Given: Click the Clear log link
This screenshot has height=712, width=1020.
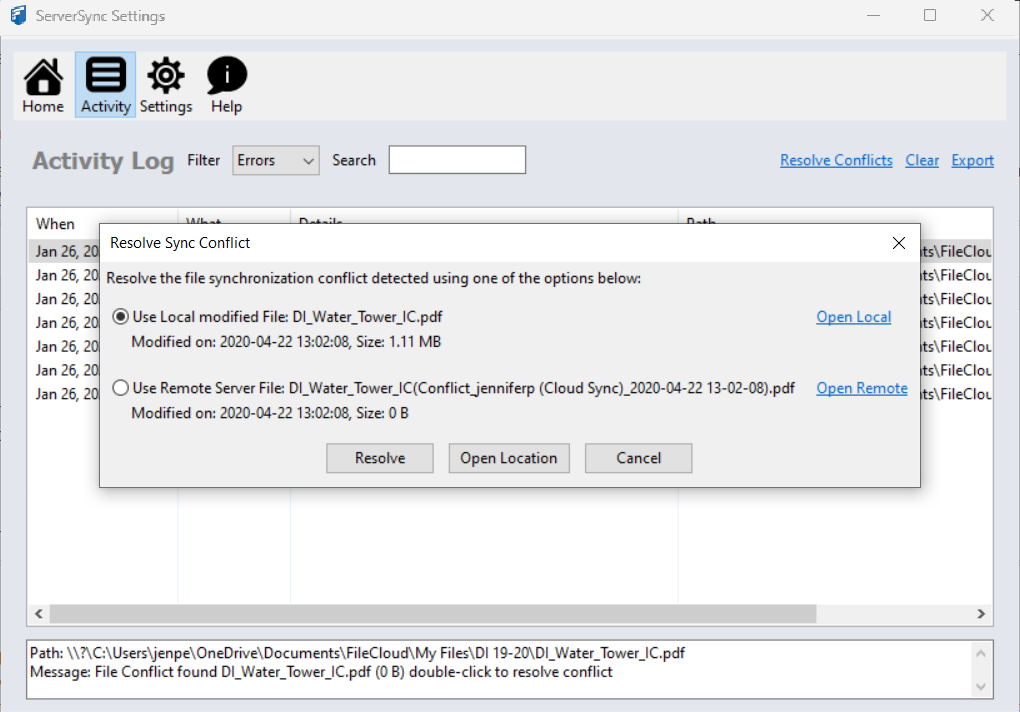Looking at the screenshot, I should coord(922,160).
